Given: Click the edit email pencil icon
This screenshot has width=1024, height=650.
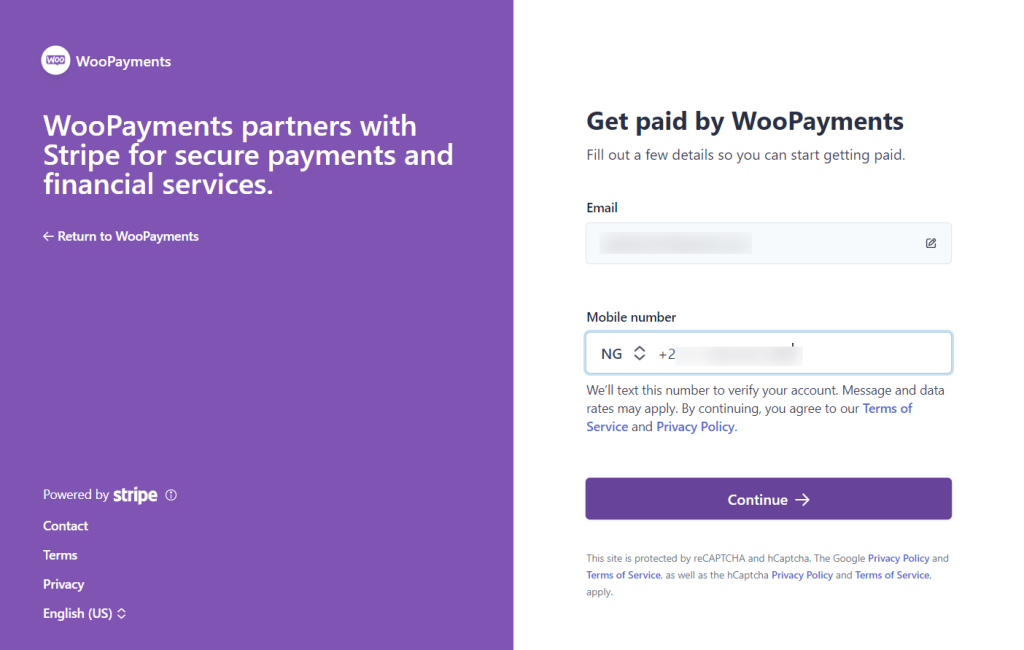Looking at the screenshot, I should point(931,243).
